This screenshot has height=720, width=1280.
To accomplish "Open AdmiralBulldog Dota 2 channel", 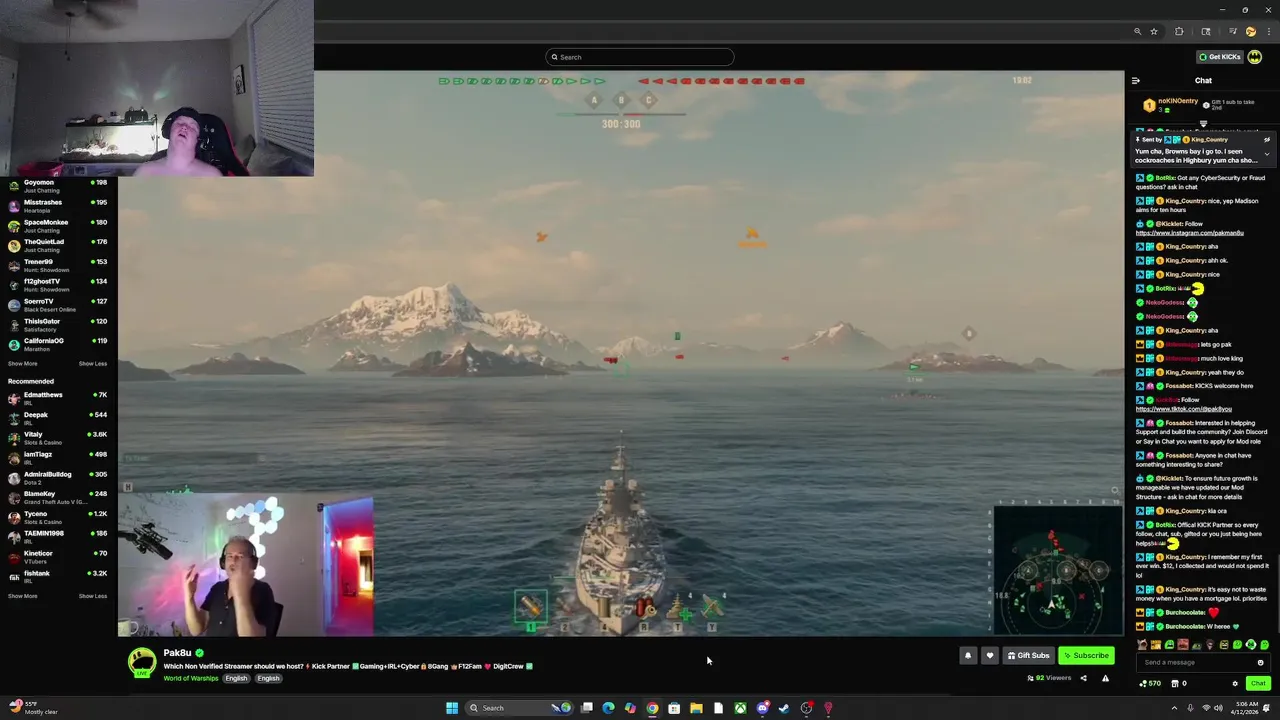I will (x=58, y=477).
